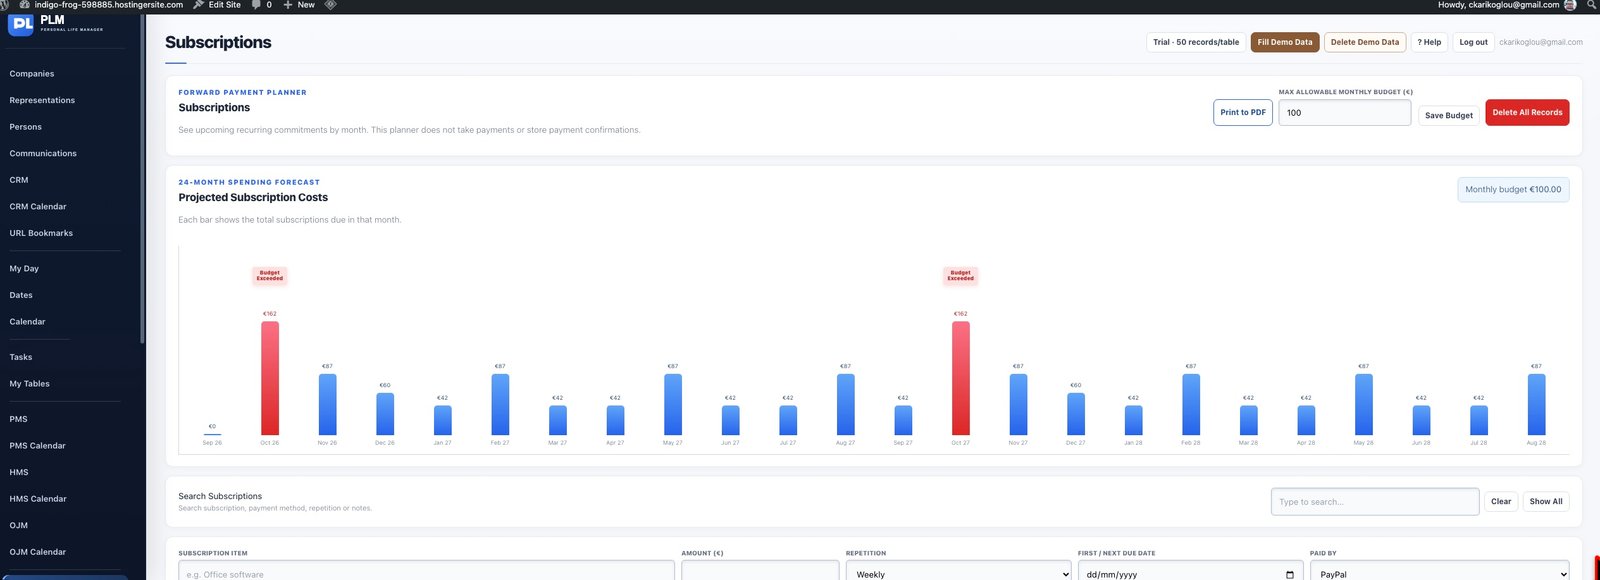1600x580 pixels.
Task: Click the WordPress logo icon
Action: (x=4, y=5)
